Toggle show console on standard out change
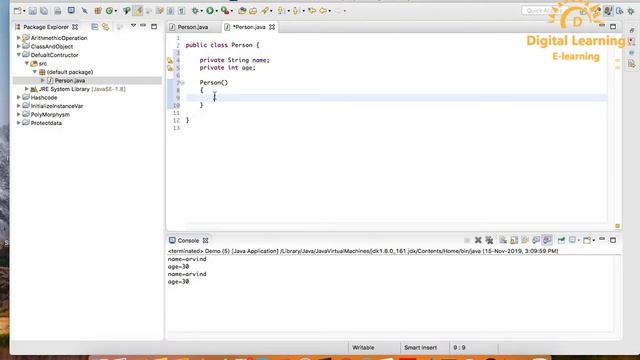The height and width of the screenshot is (360, 640). [536, 240]
